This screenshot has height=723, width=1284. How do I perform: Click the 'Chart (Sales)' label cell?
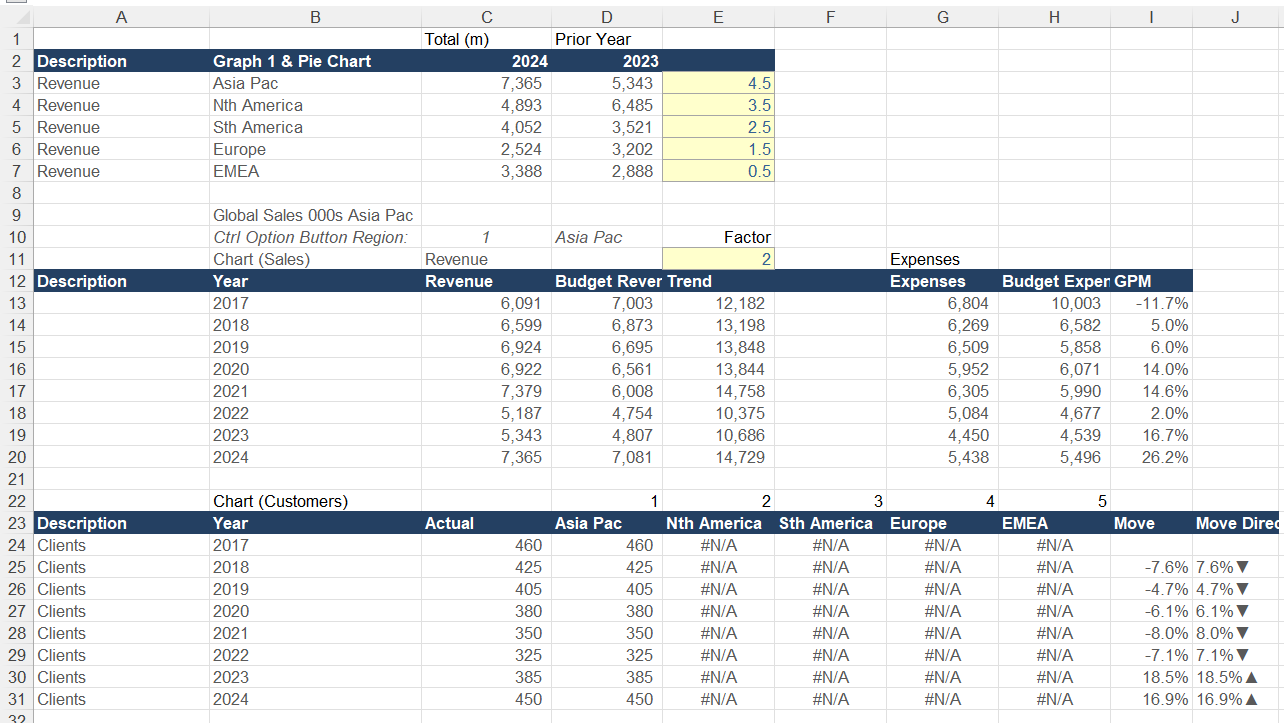[315, 259]
